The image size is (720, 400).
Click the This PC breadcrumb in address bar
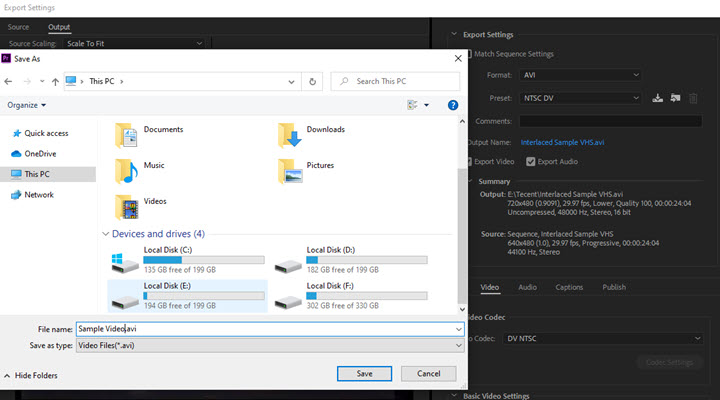coord(101,81)
